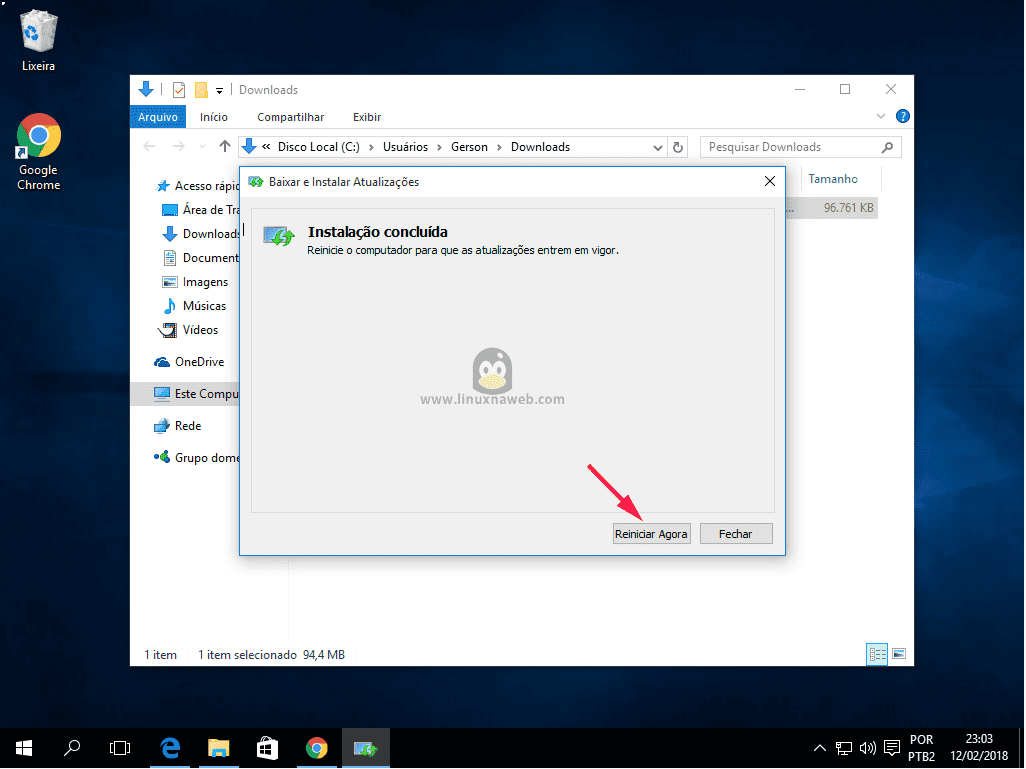Open the Arquivo menu

point(157,116)
